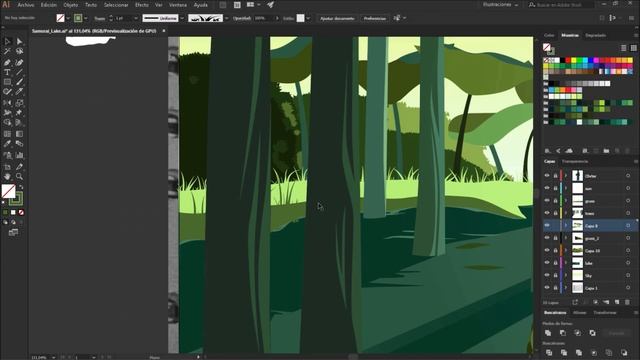Open the Efecto menu
640x360 pixels.
pyautogui.click(x=142, y=5)
